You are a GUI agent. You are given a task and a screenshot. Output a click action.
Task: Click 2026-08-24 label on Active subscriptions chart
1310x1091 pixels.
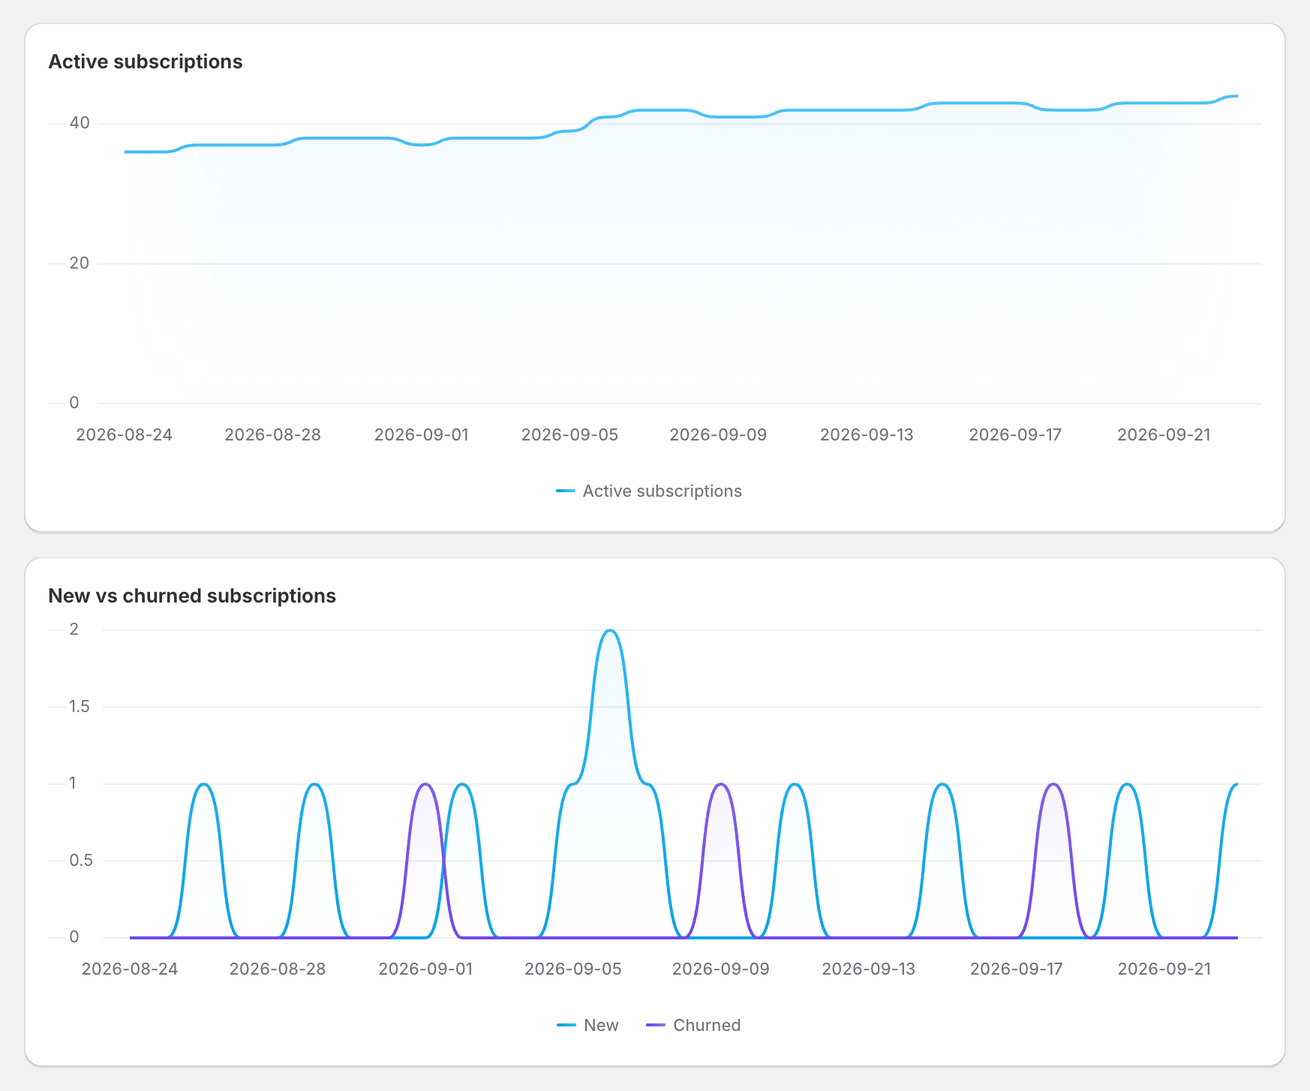[x=124, y=435]
